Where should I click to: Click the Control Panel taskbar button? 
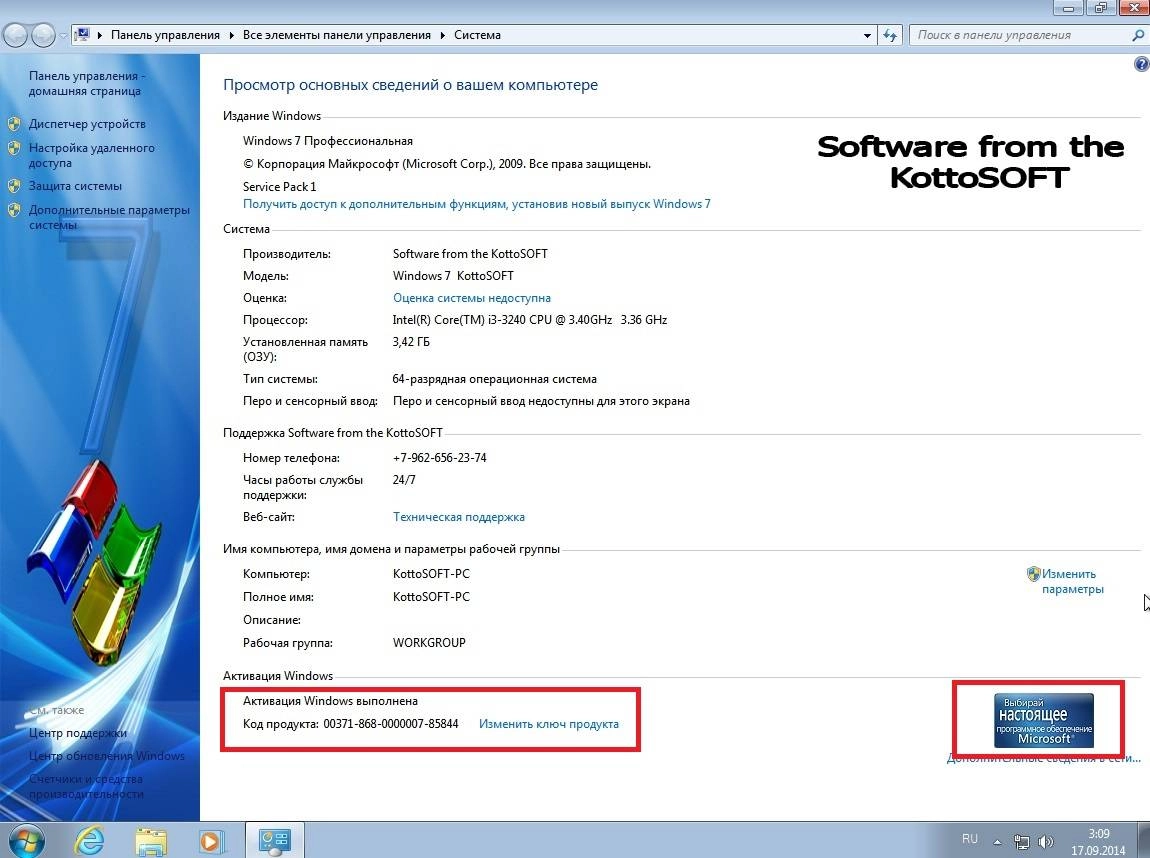(x=274, y=840)
